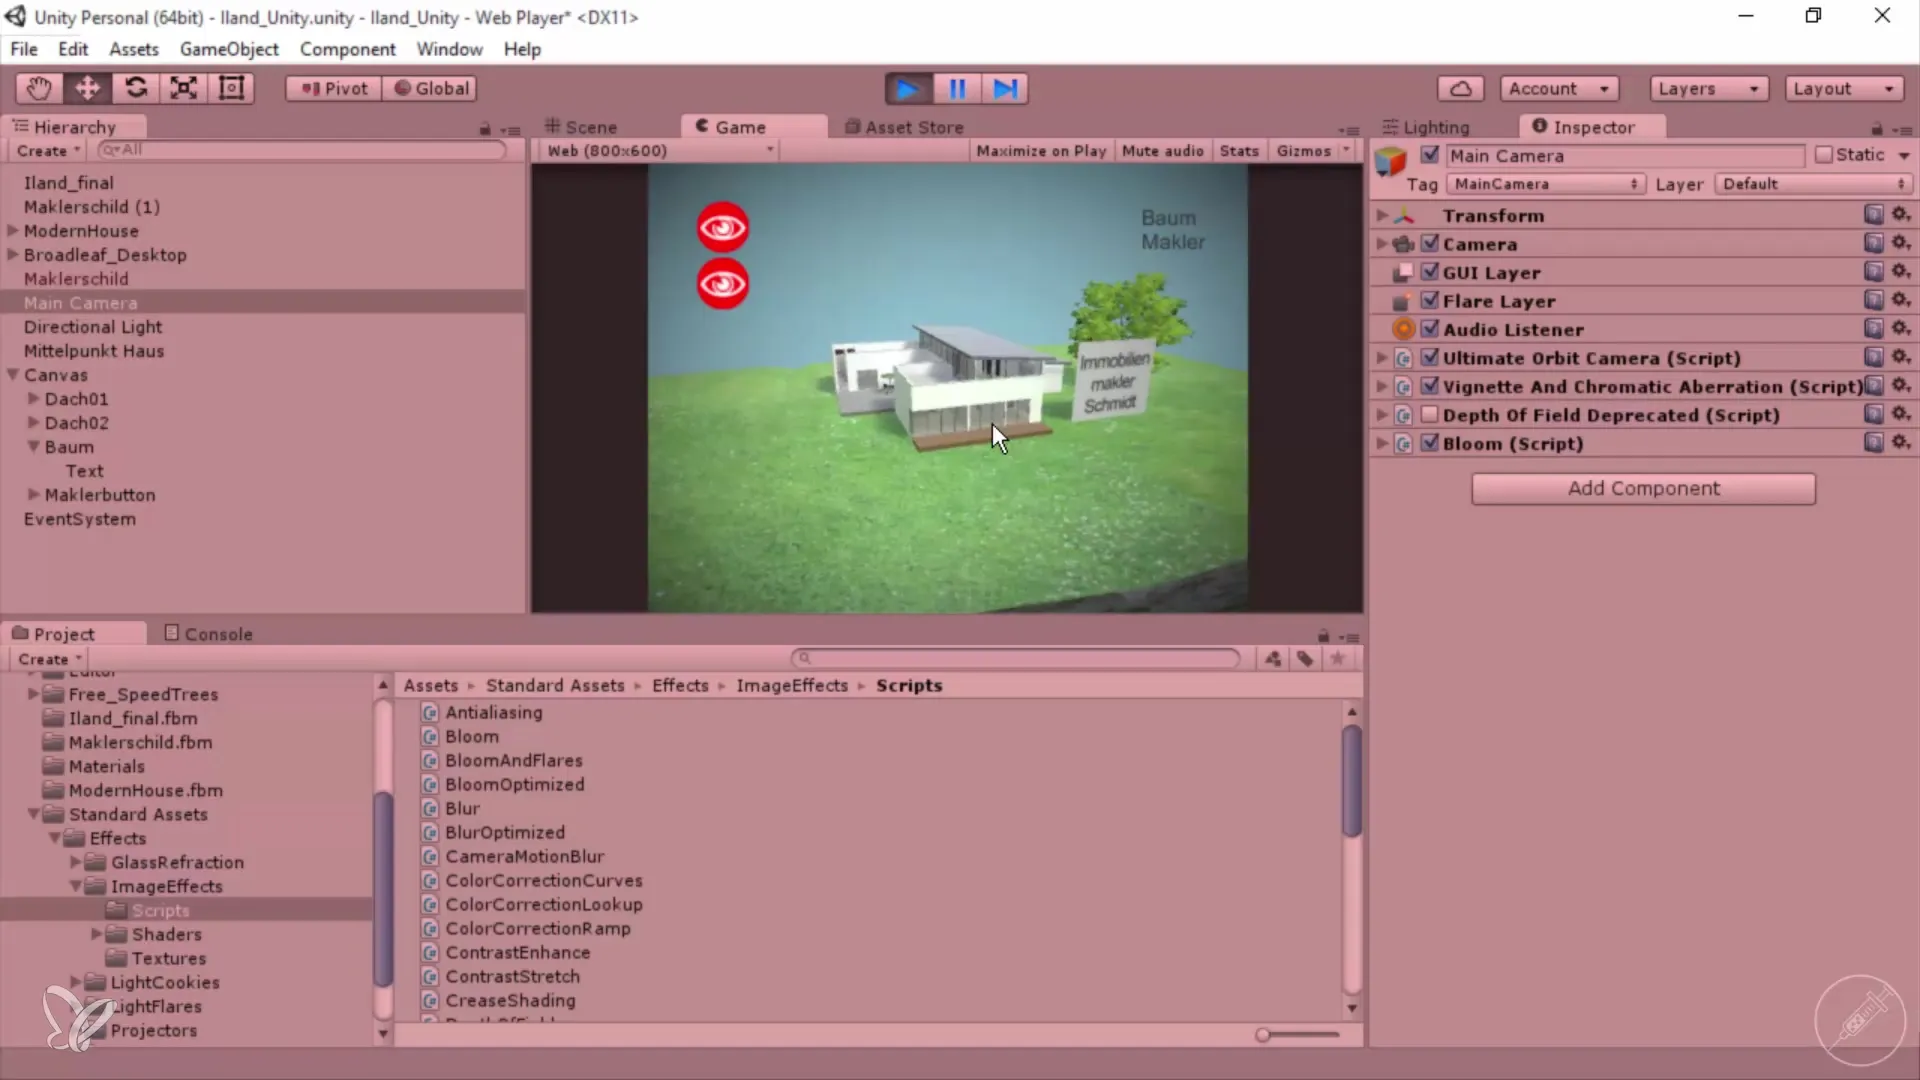Disable Ultimate Orbit Camera script checkbox
Image resolution: width=1920 pixels, height=1080 pixels.
click(1430, 357)
